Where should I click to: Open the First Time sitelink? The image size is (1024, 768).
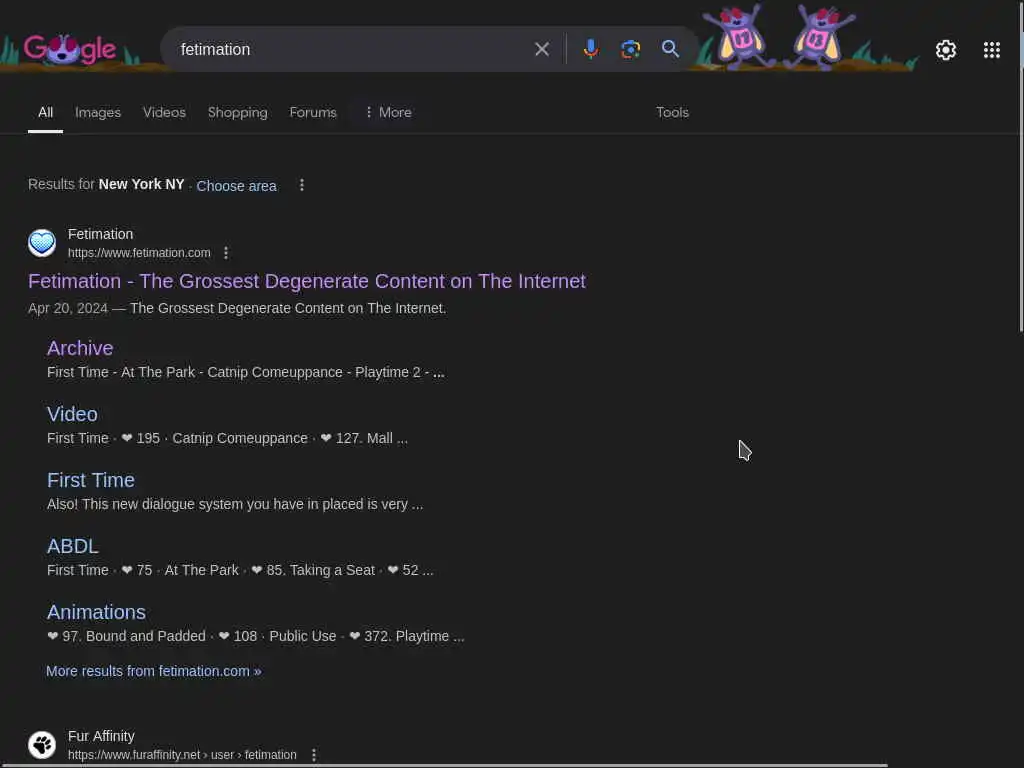tap(91, 480)
